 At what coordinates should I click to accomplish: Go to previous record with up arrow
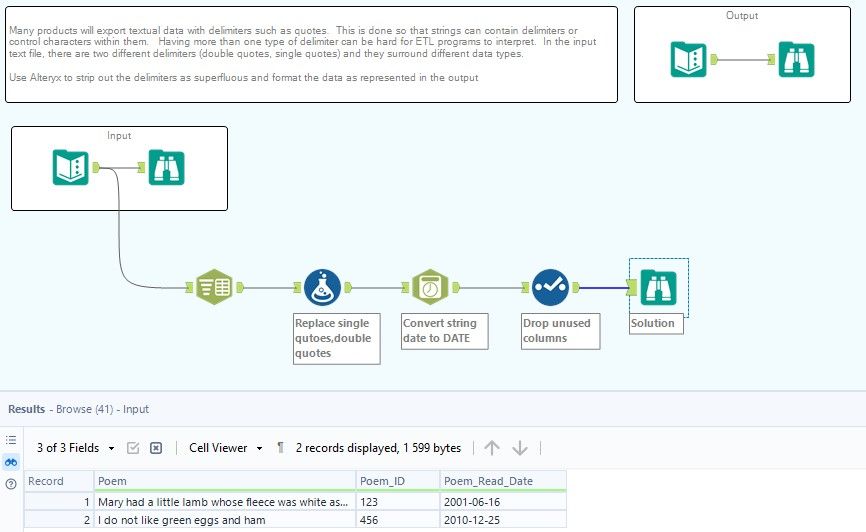tap(492, 448)
